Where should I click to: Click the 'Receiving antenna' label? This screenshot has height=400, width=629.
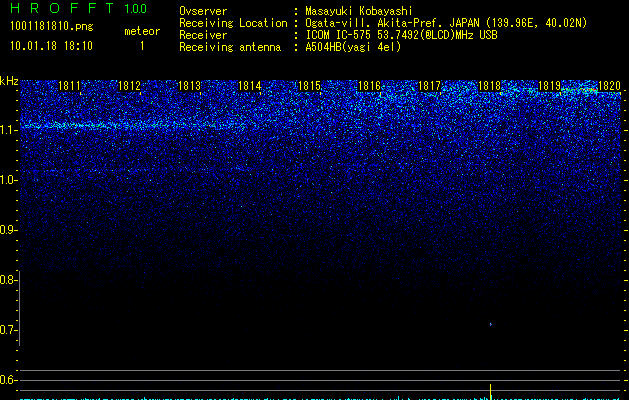(230, 47)
